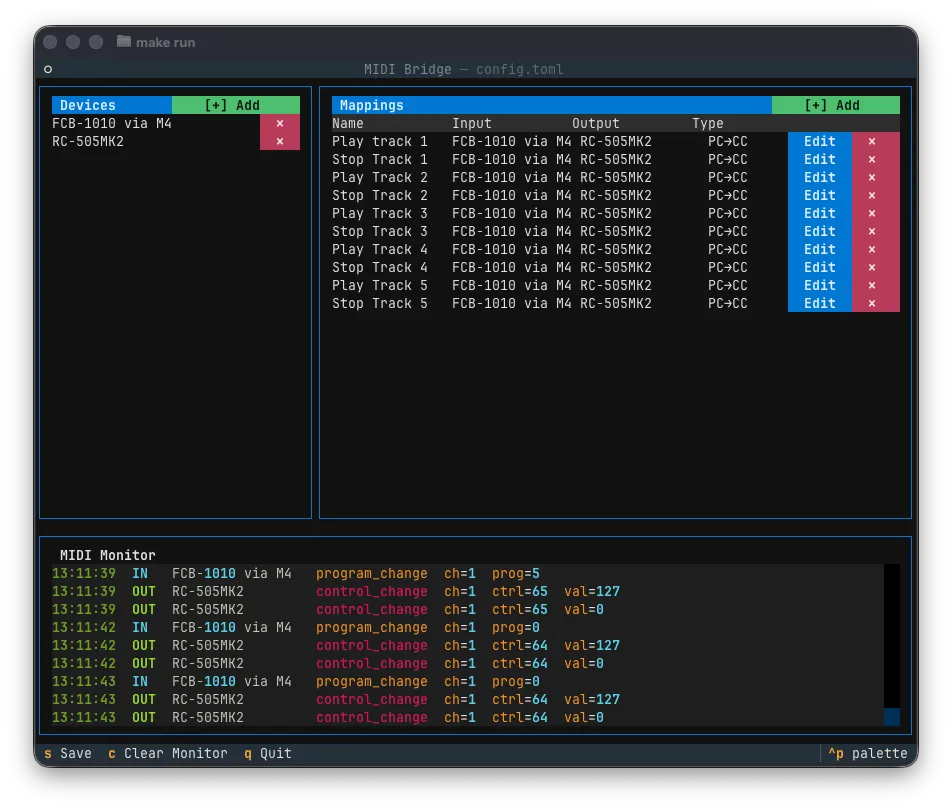Click the Type column header
This screenshot has width=952, height=809.
point(708,123)
